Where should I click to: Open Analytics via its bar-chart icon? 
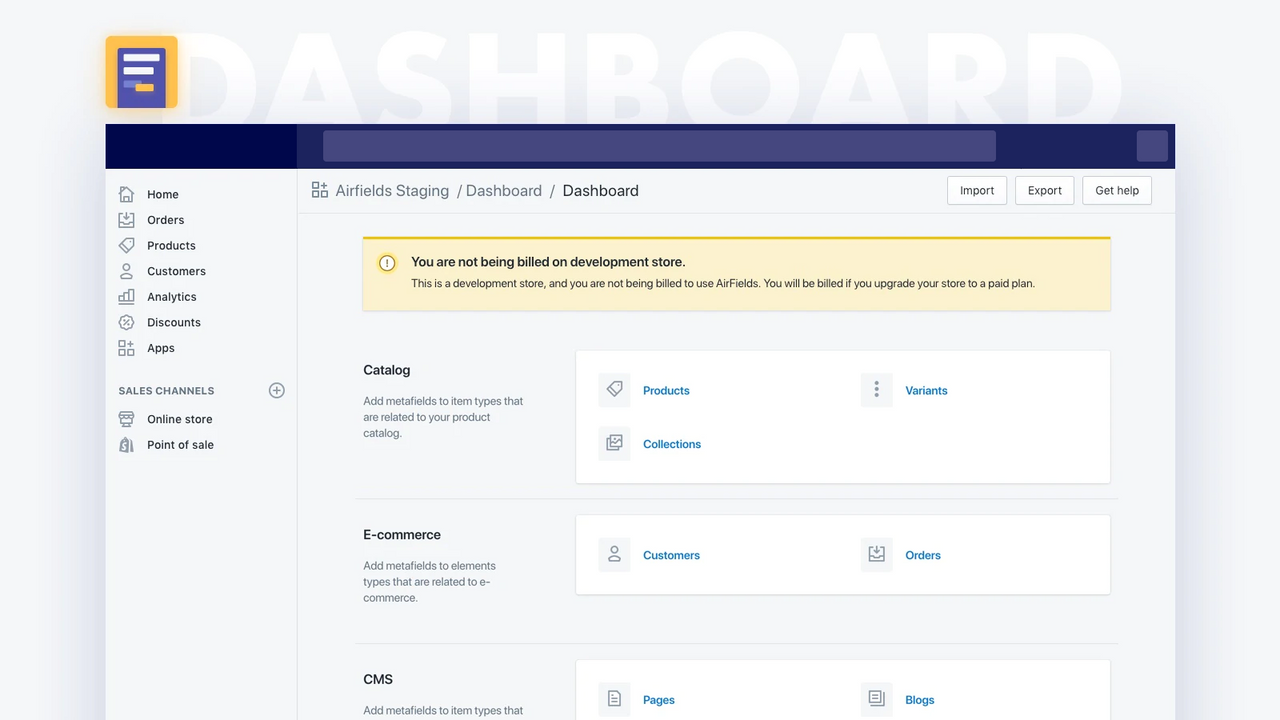[x=126, y=296]
